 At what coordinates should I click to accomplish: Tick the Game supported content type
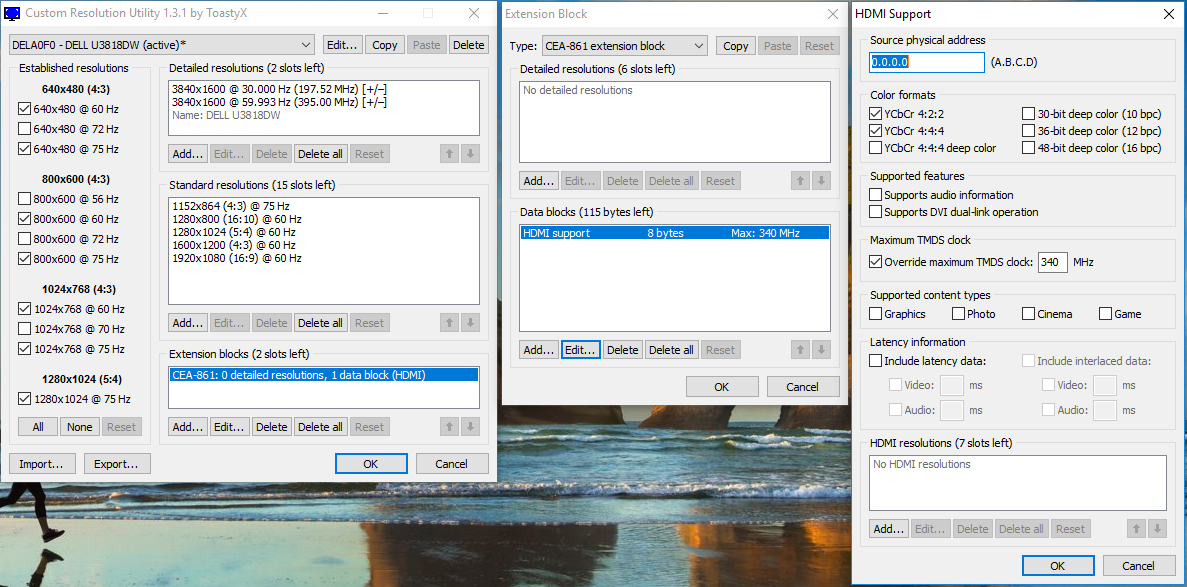coord(1105,314)
